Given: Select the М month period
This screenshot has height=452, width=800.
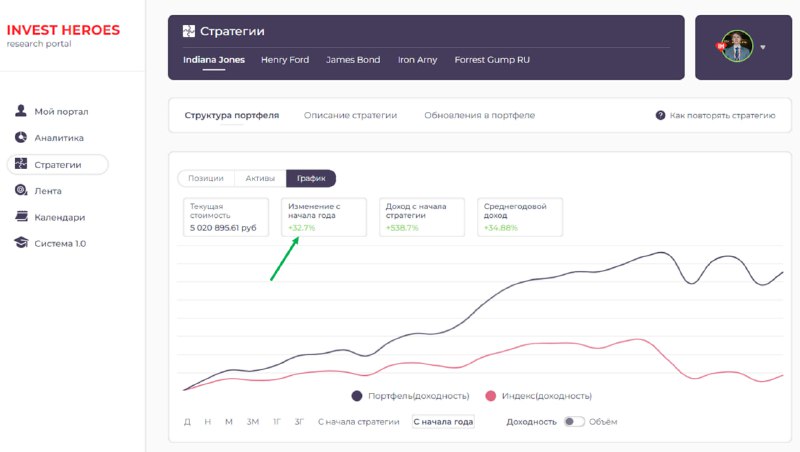Looking at the screenshot, I should tap(229, 422).
